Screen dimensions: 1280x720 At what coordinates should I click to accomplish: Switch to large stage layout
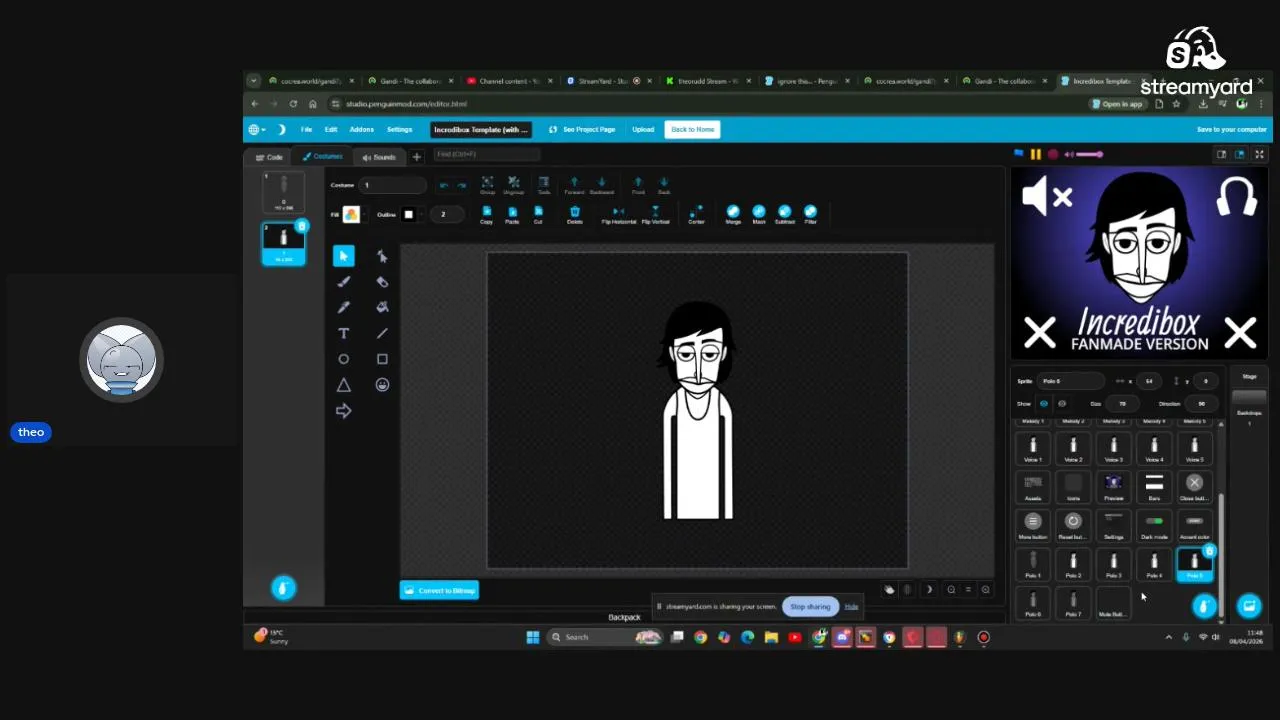1240,154
